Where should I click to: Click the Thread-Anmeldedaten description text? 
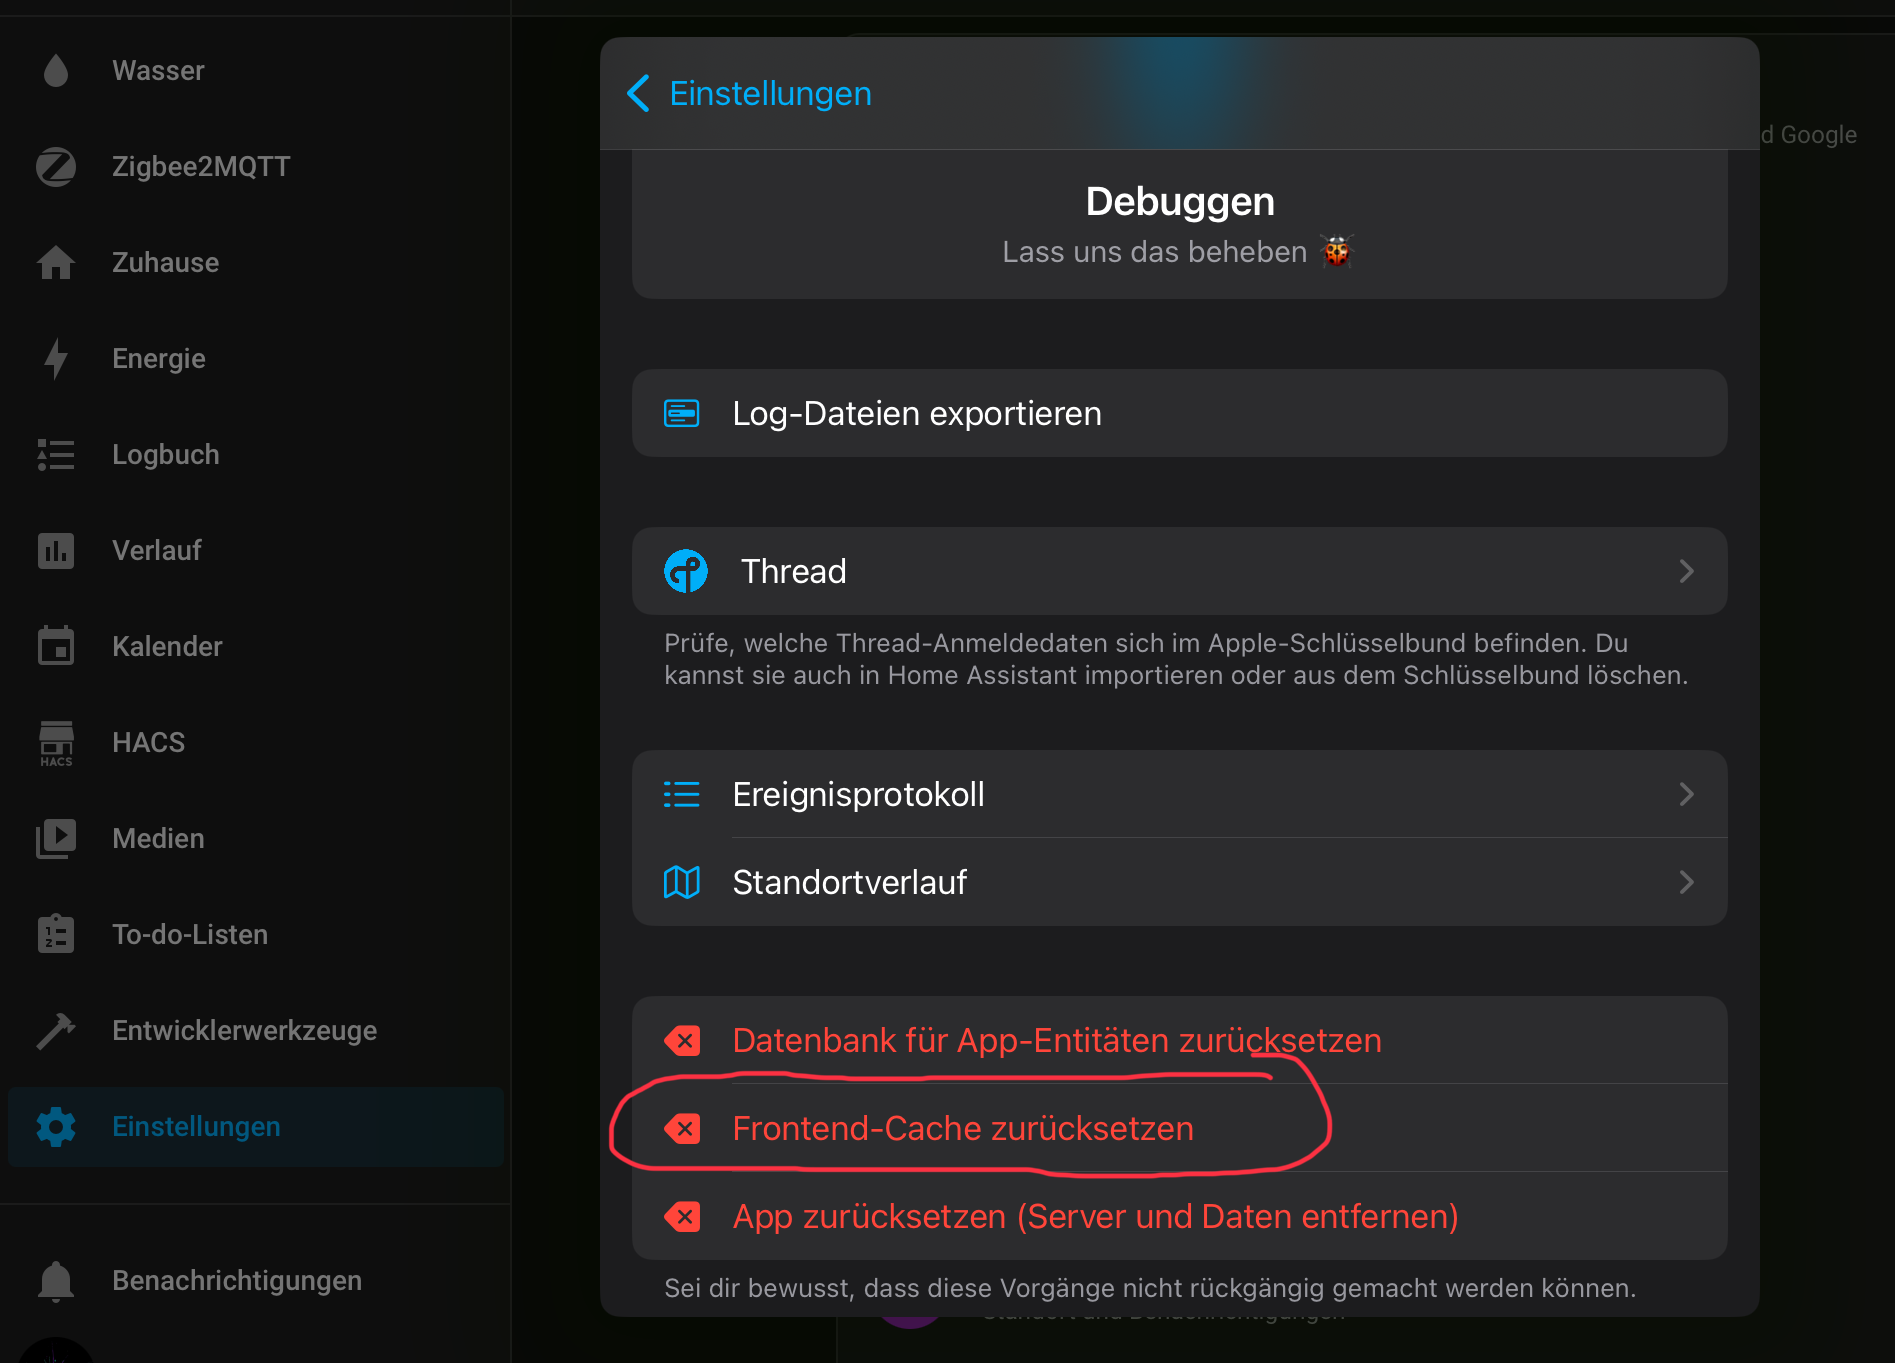1176,659
